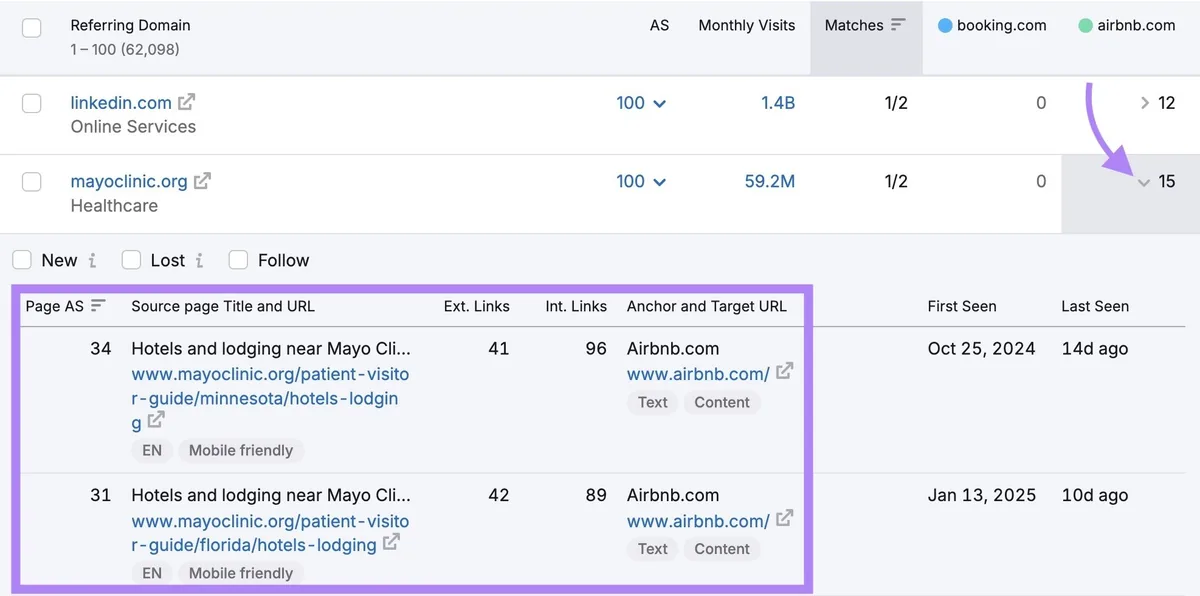Open www.airbnb.com target link in Page AS 31 row
The width and height of the screenshot is (1200, 596).
698,521
